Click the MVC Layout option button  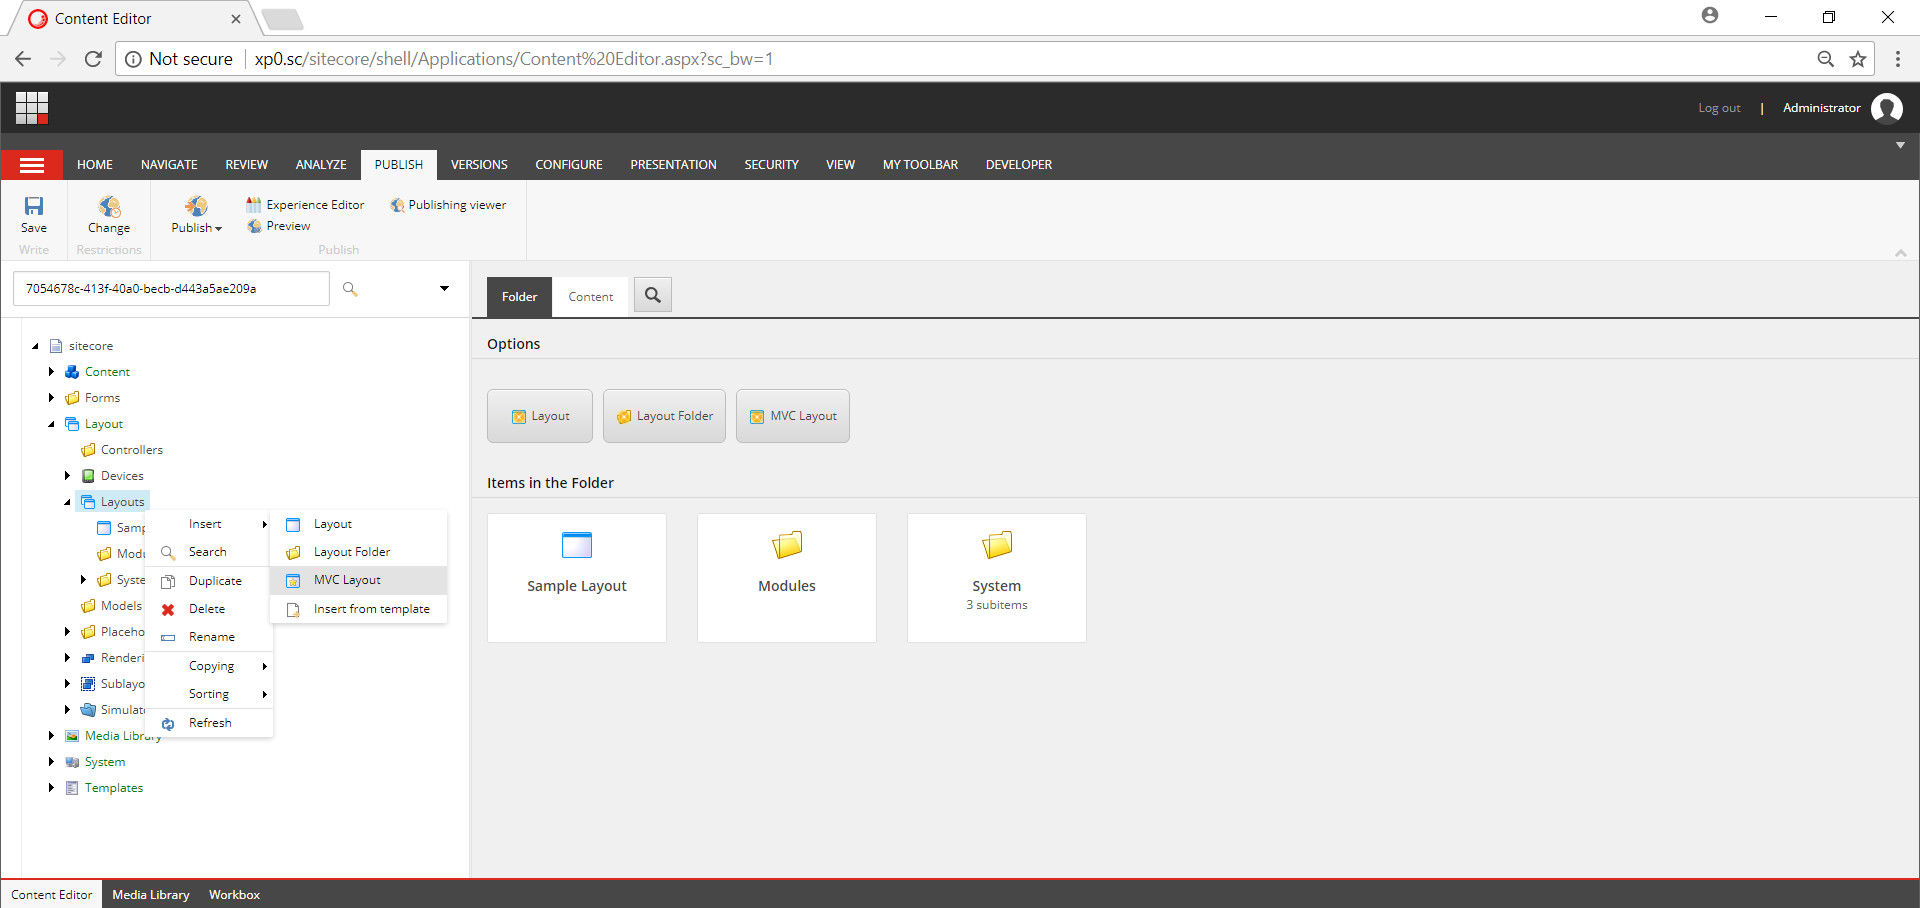tap(793, 416)
